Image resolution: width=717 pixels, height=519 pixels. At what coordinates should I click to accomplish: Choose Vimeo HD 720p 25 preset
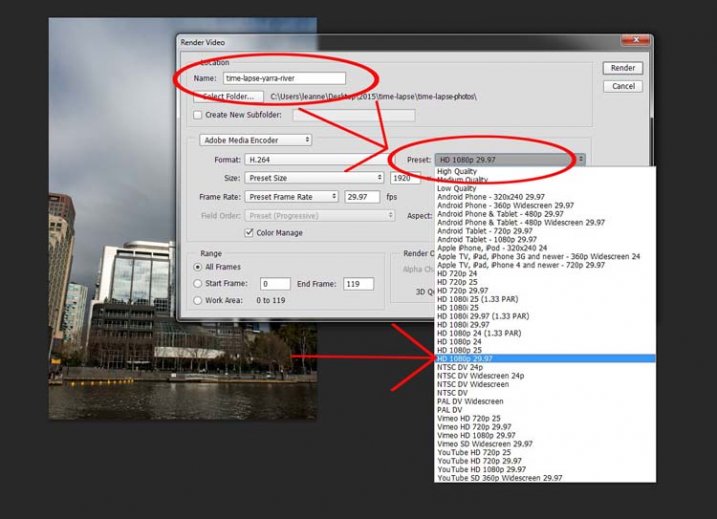click(468, 417)
